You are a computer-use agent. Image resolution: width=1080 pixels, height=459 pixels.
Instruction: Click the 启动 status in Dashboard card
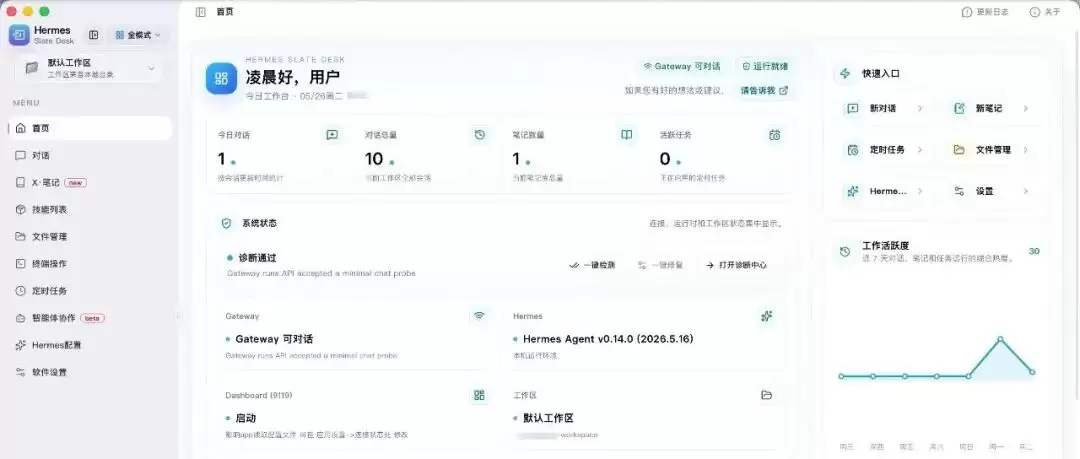pyautogui.click(x=245, y=418)
